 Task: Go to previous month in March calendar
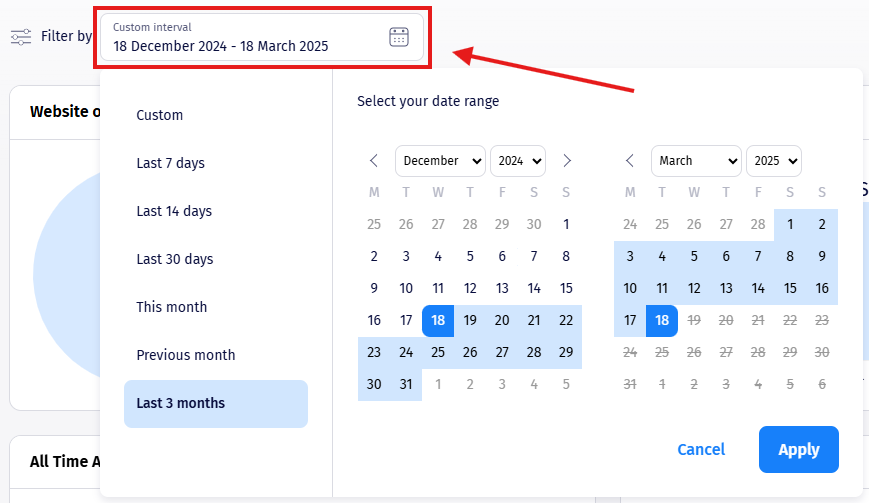[630, 160]
